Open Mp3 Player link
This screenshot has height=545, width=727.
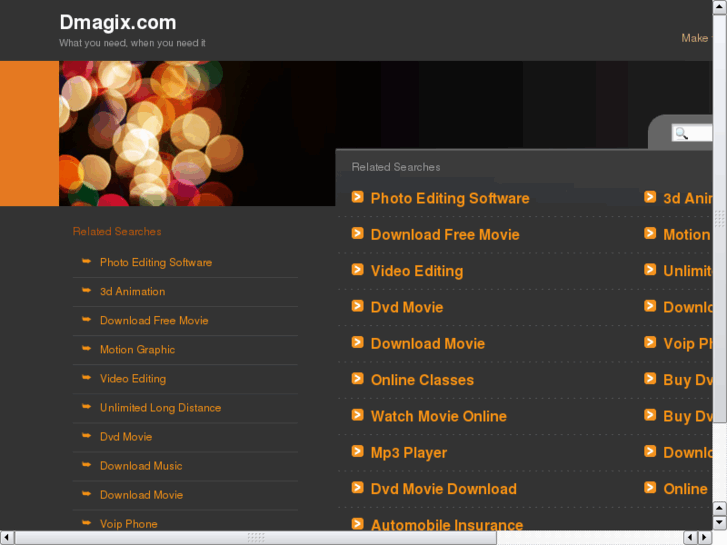click(x=408, y=453)
